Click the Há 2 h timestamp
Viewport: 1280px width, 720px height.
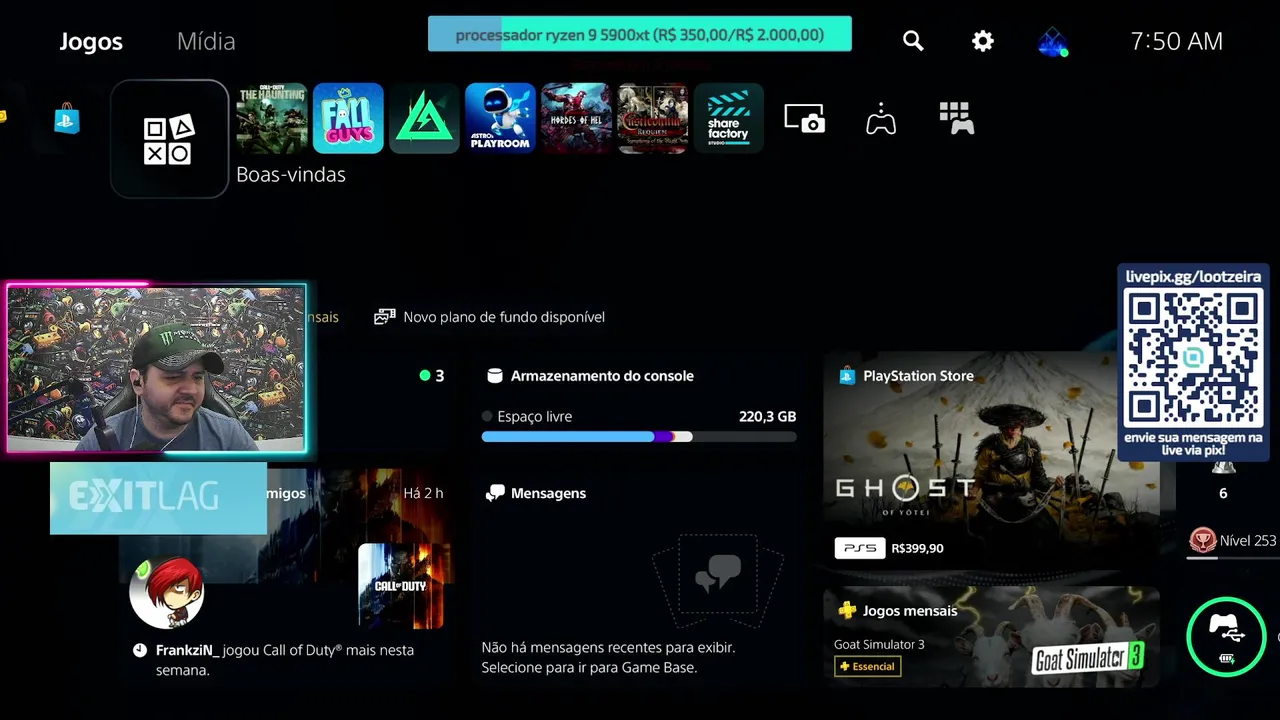point(423,493)
